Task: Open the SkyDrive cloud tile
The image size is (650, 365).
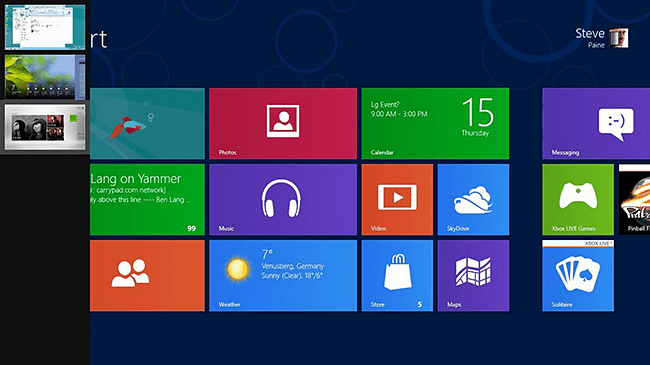Action: click(x=473, y=200)
